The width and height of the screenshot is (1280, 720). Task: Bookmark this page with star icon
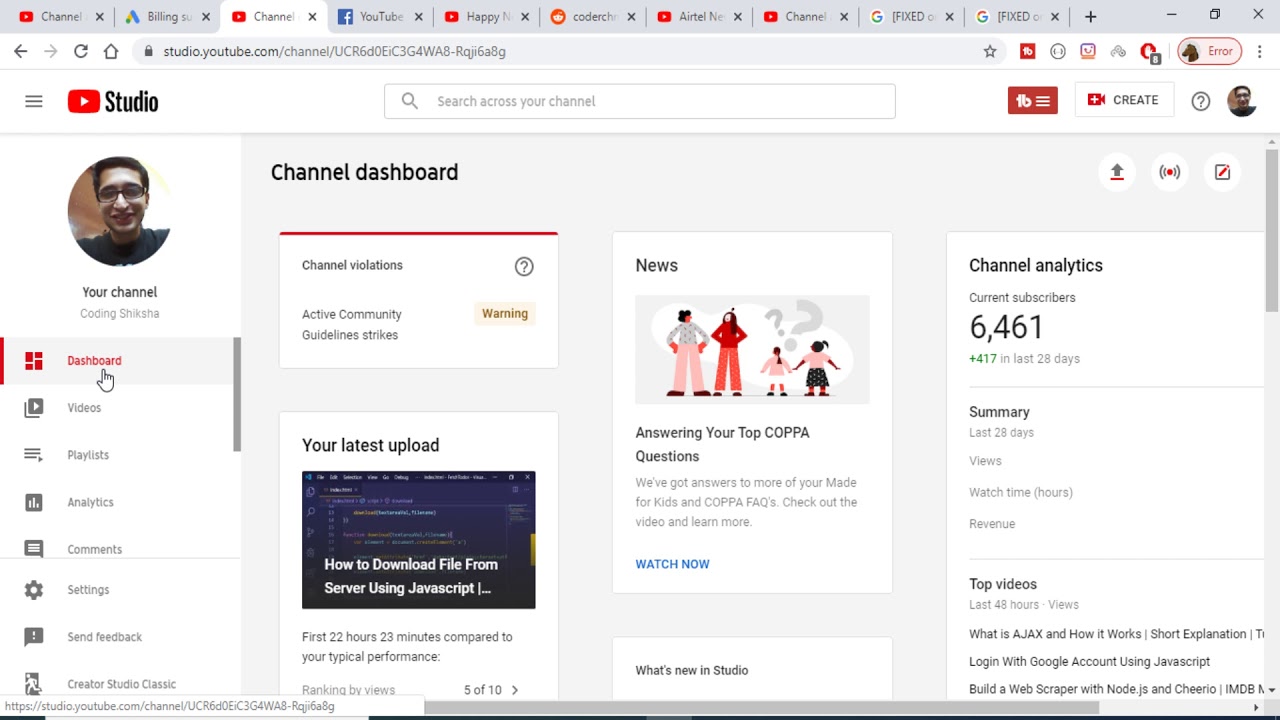[990, 51]
